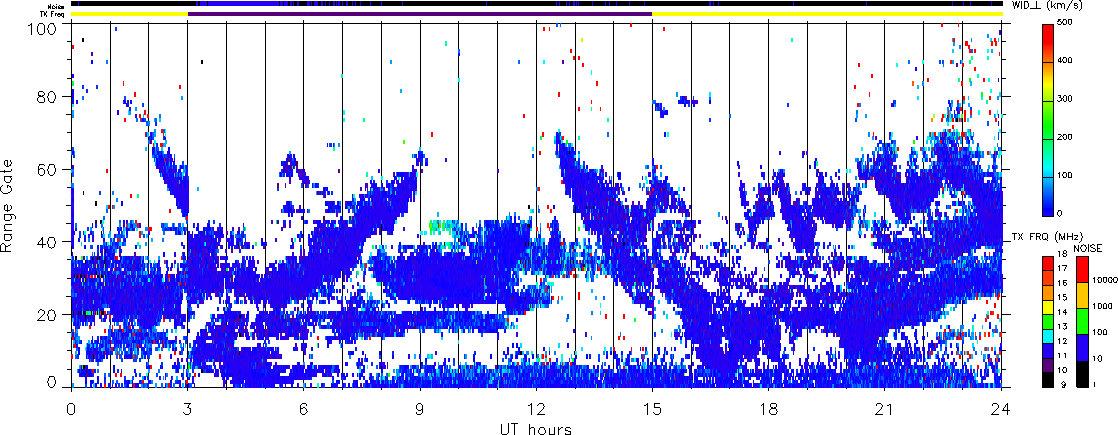Image resolution: width=1118 pixels, height=435 pixels.
Task: Click the "24" hour tick label
Action: click(x=1001, y=410)
